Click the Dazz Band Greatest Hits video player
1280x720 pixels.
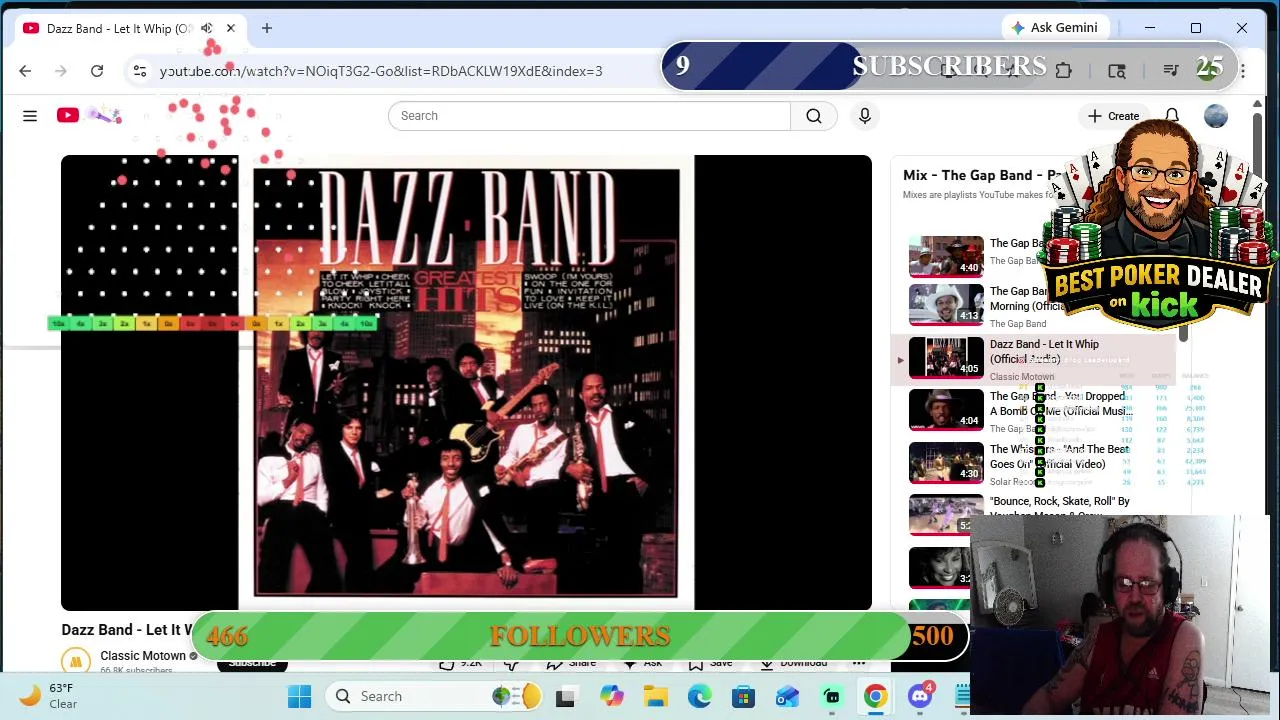(466, 382)
